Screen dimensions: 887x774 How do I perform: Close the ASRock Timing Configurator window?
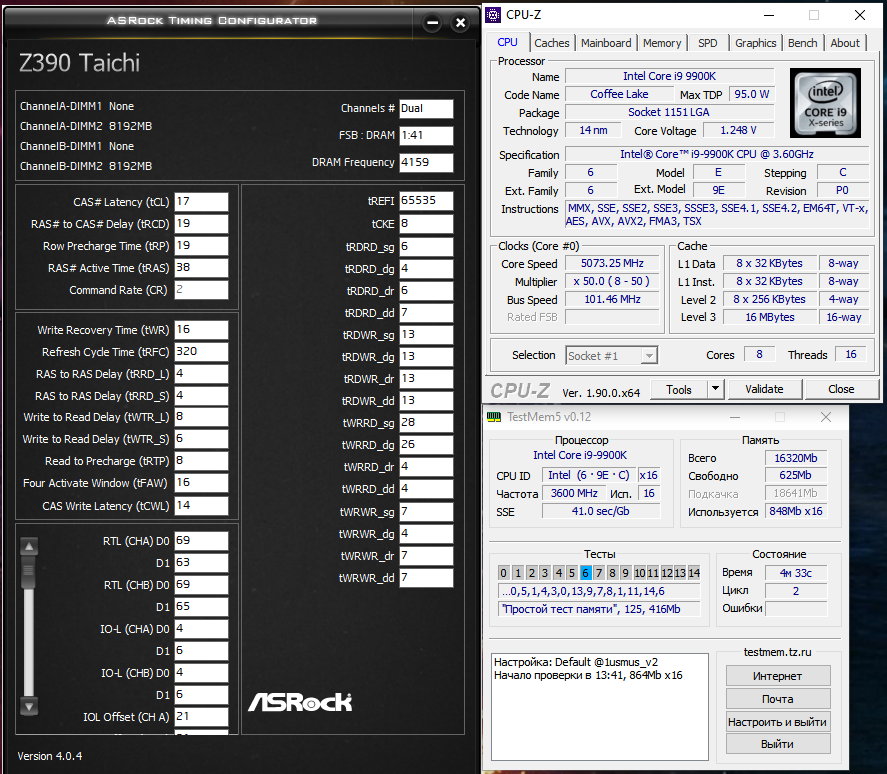460,23
